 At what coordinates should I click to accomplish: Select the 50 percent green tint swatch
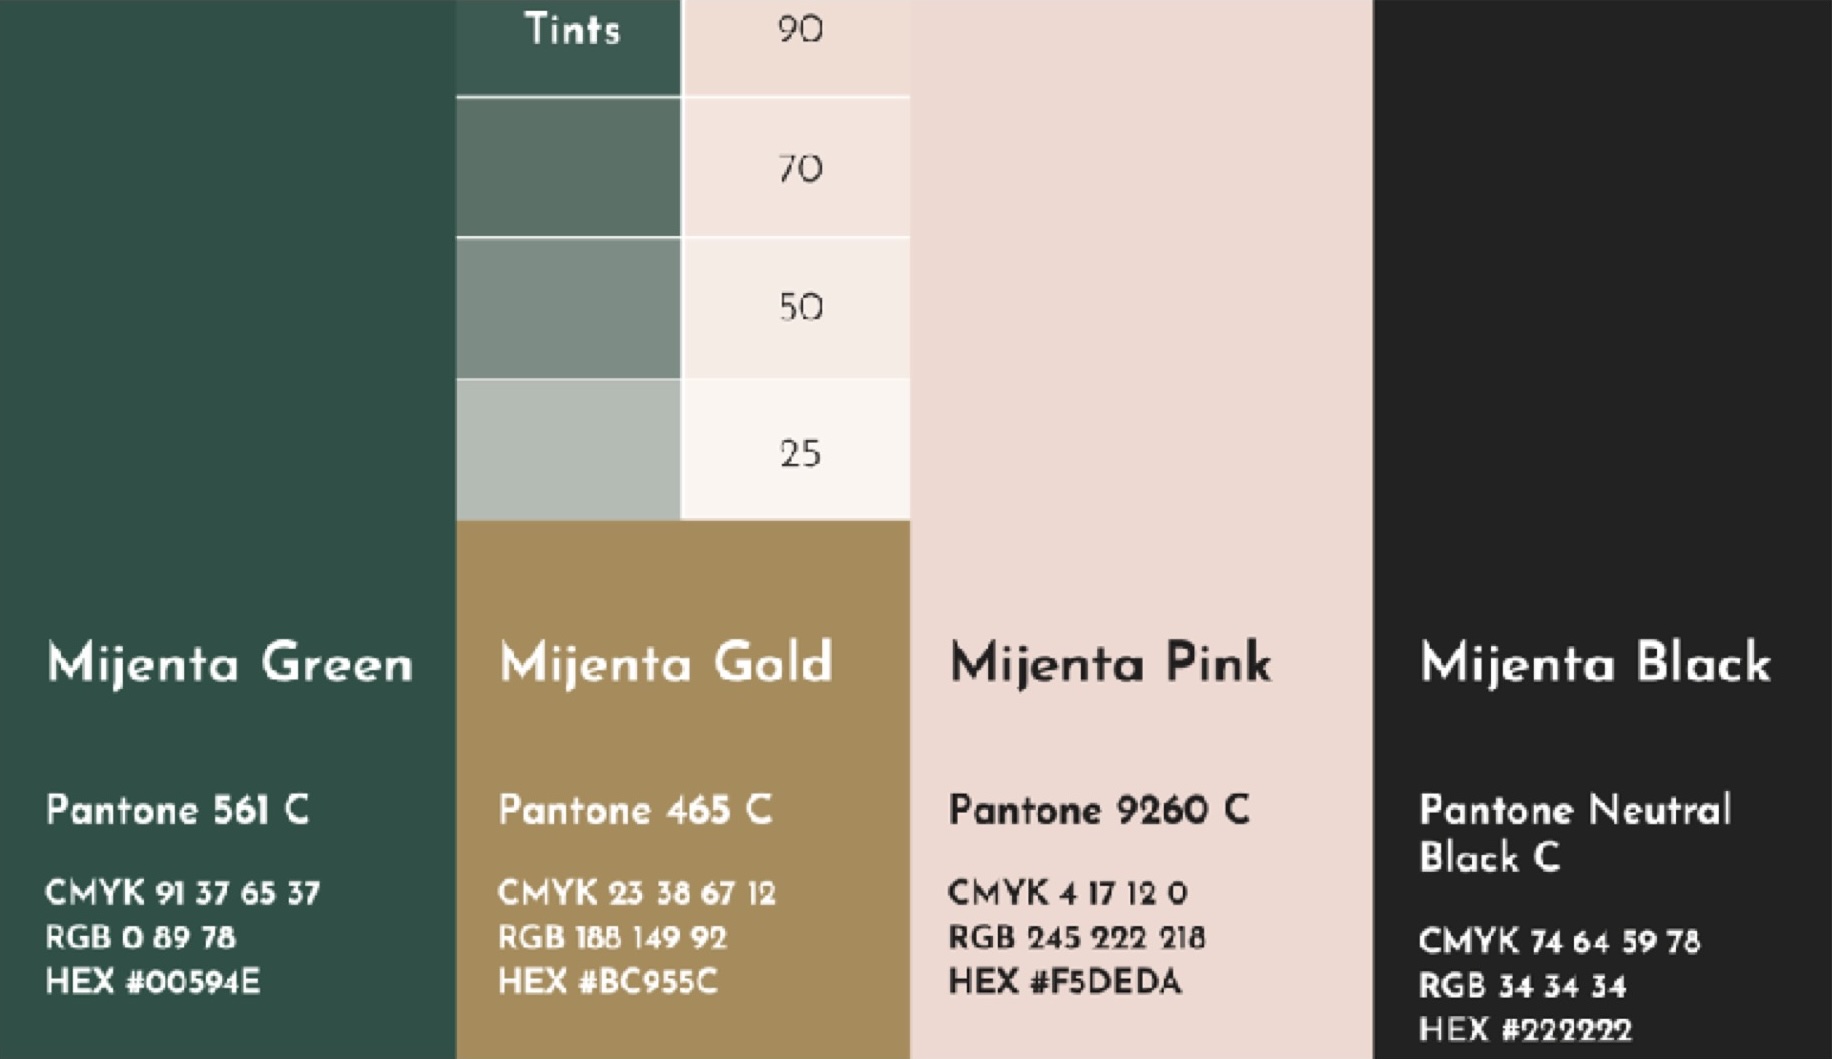(x=568, y=308)
